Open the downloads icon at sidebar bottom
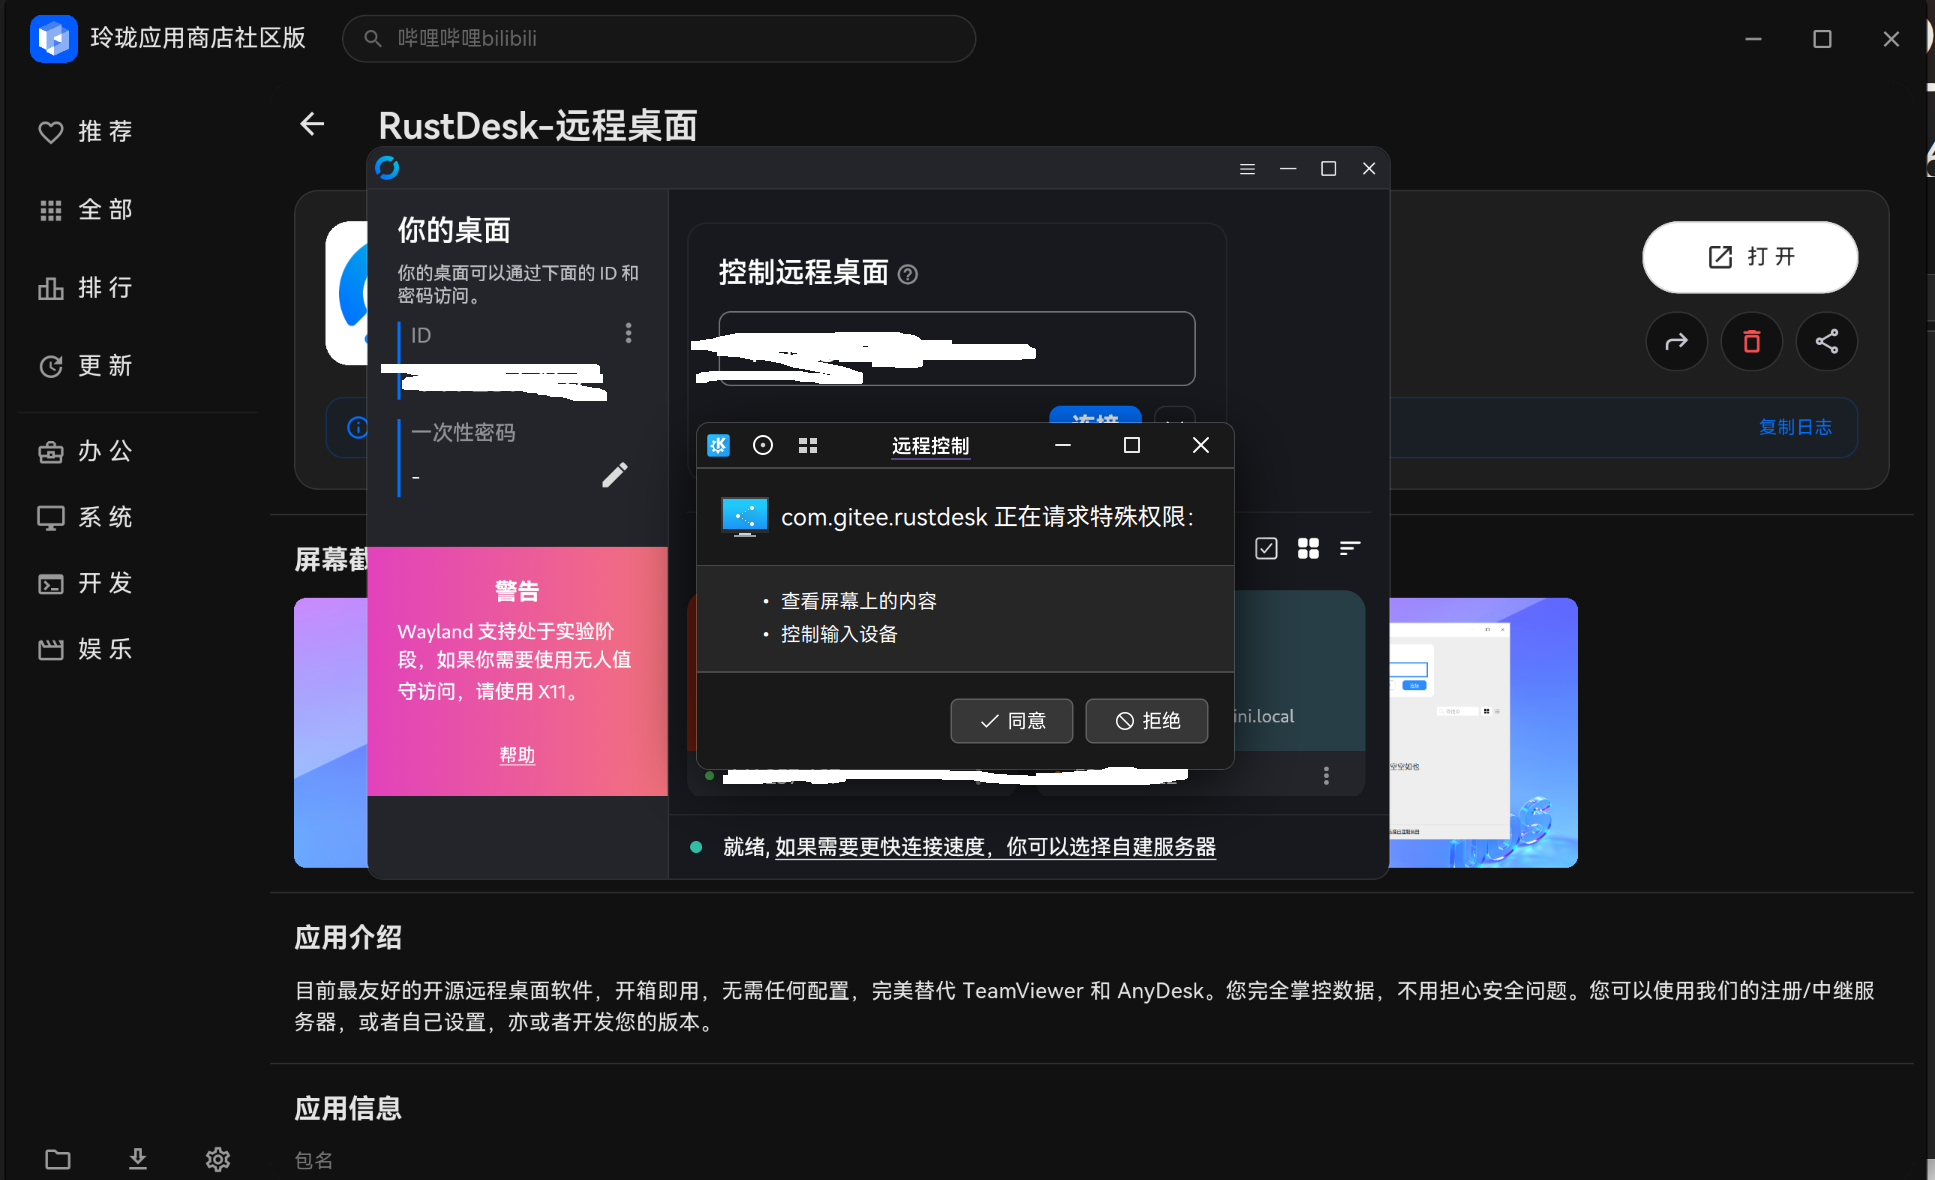 click(x=138, y=1159)
